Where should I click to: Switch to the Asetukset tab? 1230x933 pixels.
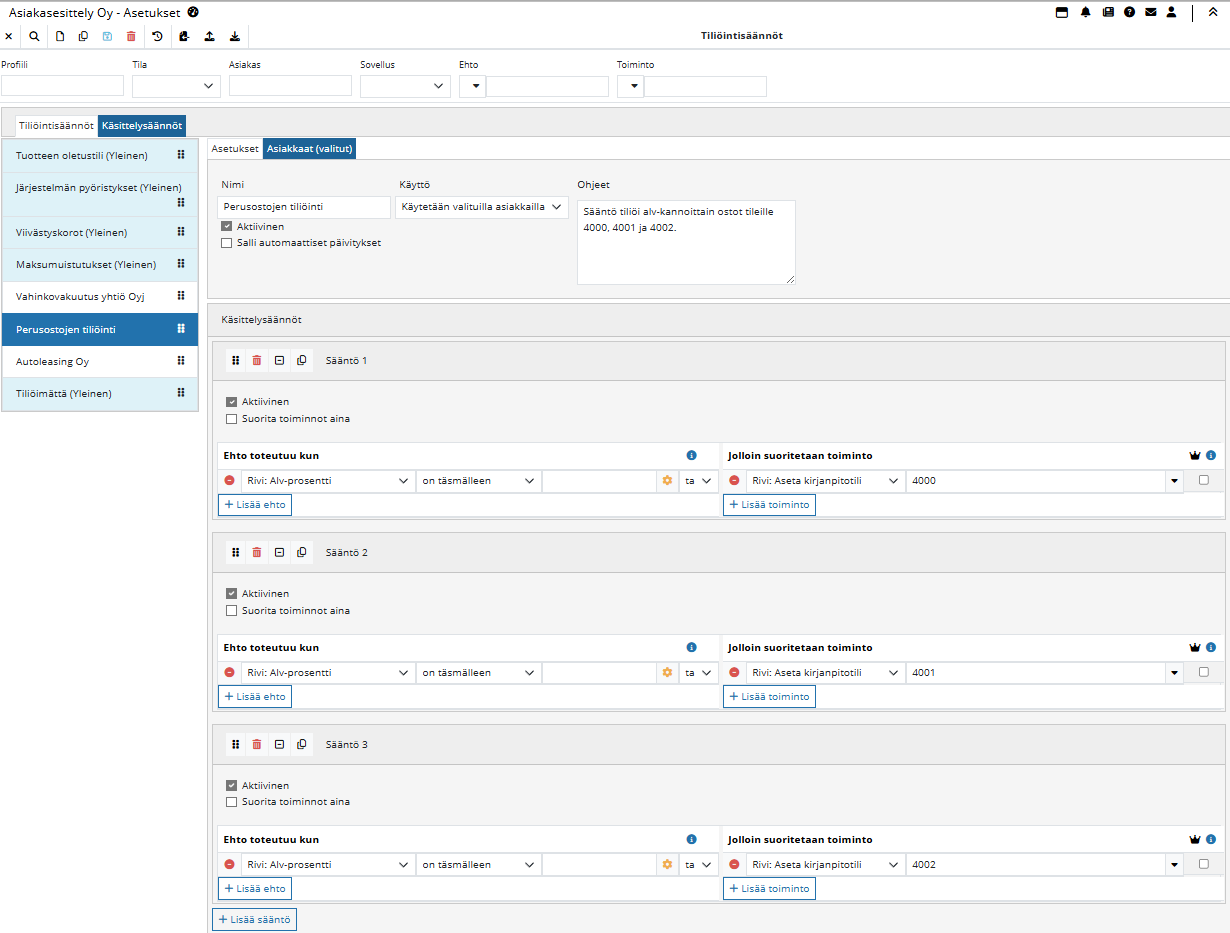[235, 149]
